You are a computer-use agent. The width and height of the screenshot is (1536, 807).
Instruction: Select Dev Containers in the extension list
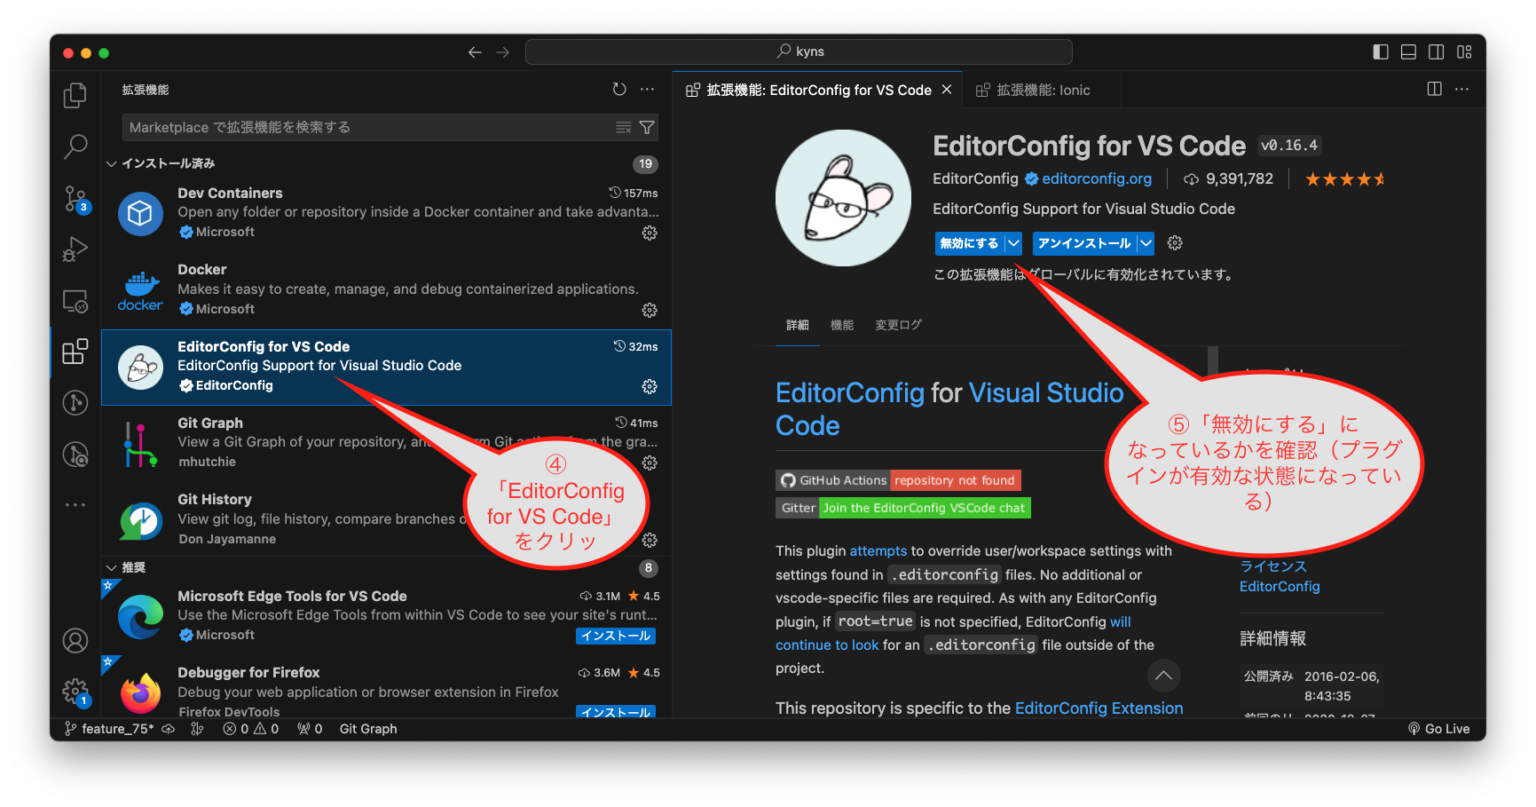(386, 212)
